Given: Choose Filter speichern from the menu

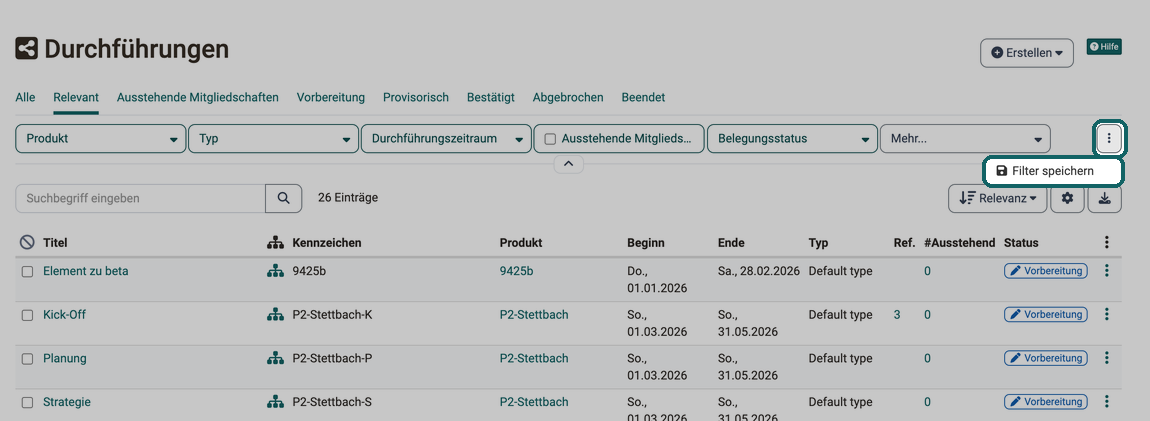Looking at the screenshot, I should coord(1052,171).
